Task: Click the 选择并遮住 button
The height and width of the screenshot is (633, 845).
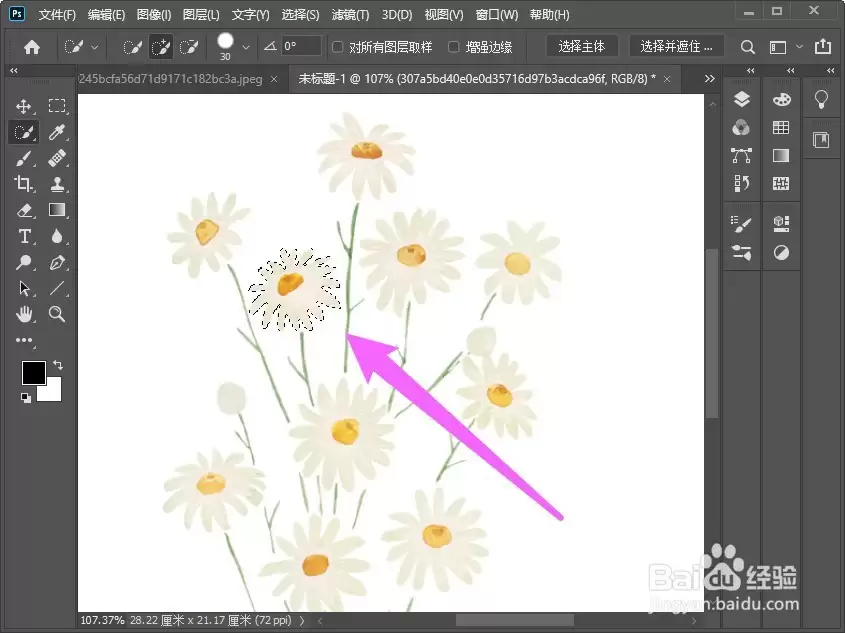Action: point(676,47)
